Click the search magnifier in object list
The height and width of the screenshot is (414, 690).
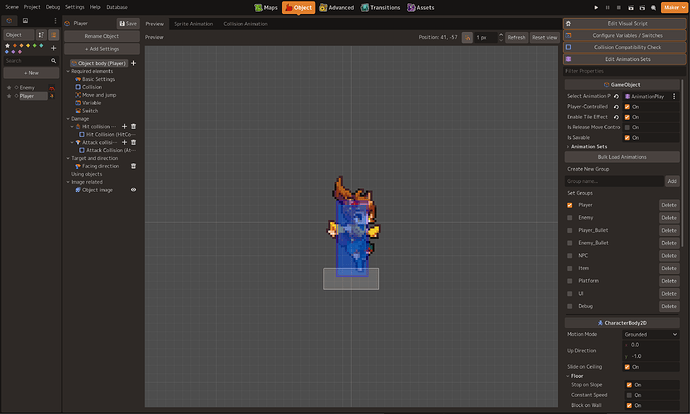pos(54,61)
